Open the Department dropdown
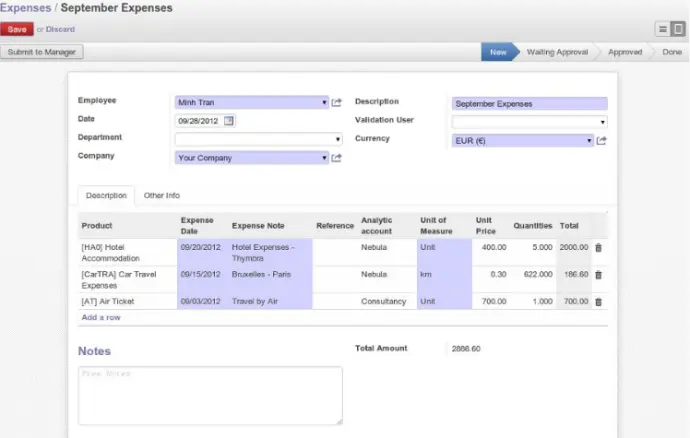Image resolution: width=690 pixels, height=438 pixels. pos(337,140)
